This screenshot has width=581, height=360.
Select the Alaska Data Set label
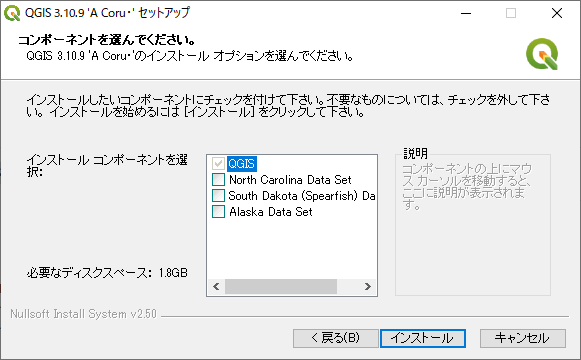[271, 212]
